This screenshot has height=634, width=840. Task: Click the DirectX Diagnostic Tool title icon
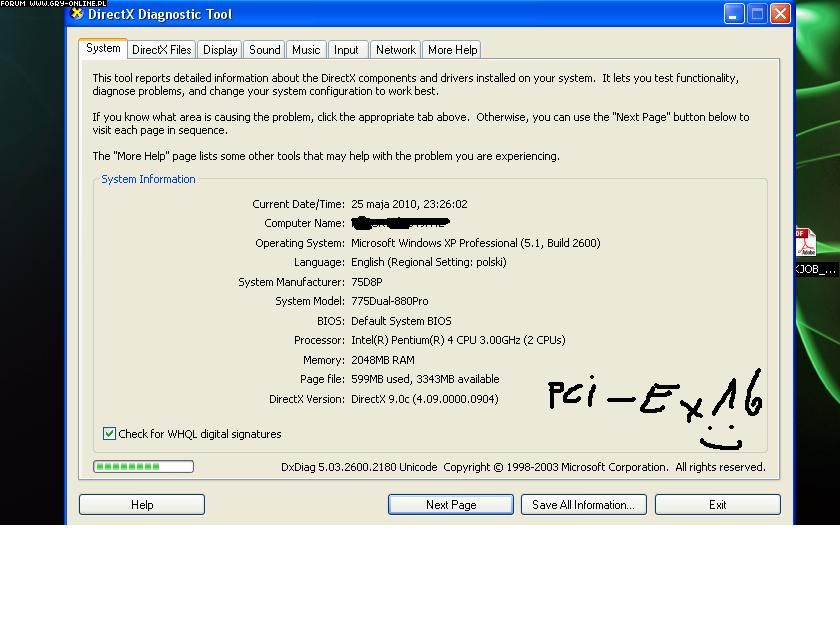pos(77,13)
